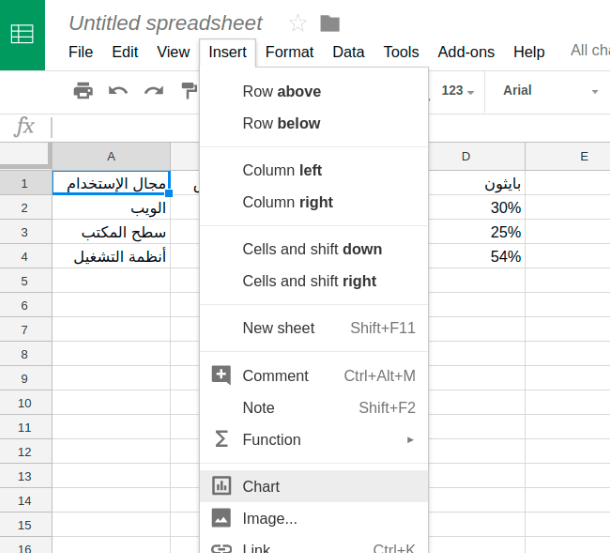Rename the Untitled spreadsheet title
This screenshot has width=610, height=553.
point(166,23)
